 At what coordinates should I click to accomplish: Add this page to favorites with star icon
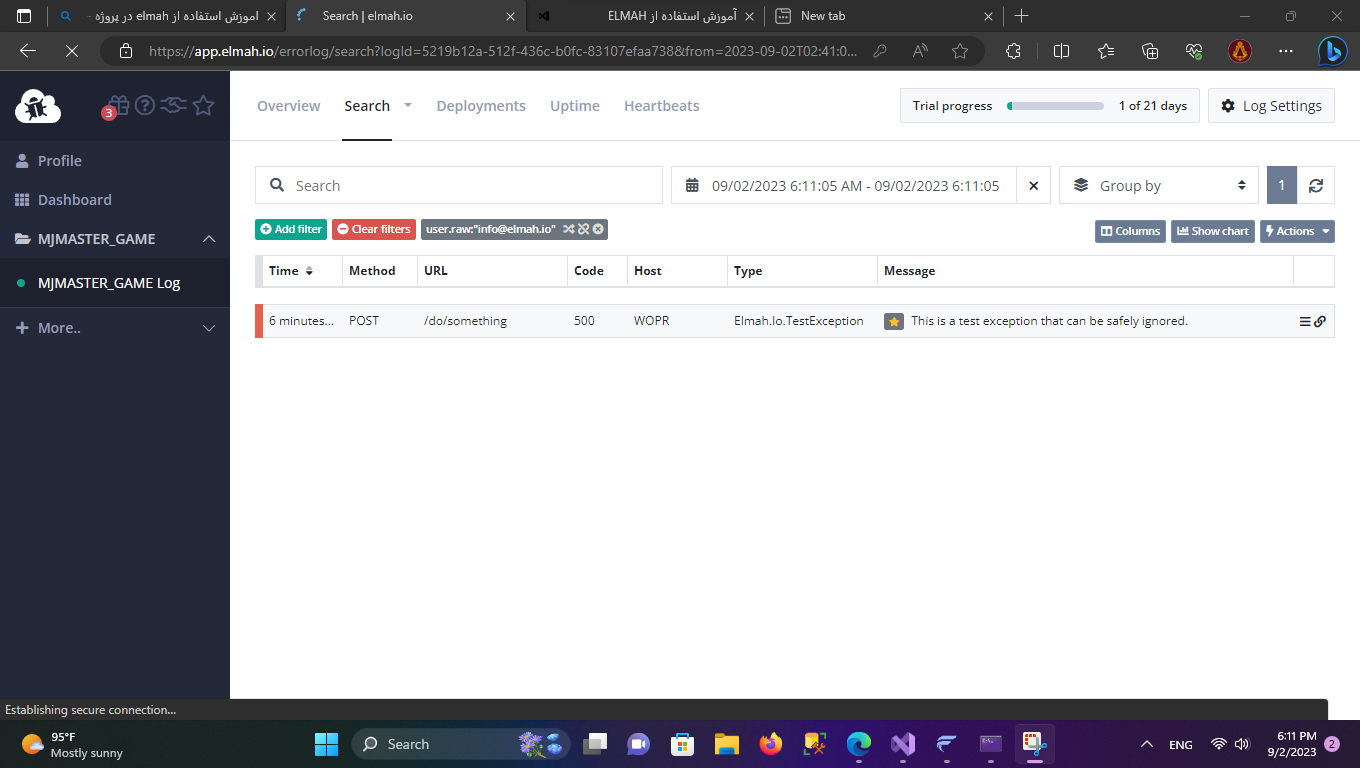coord(960,51)
